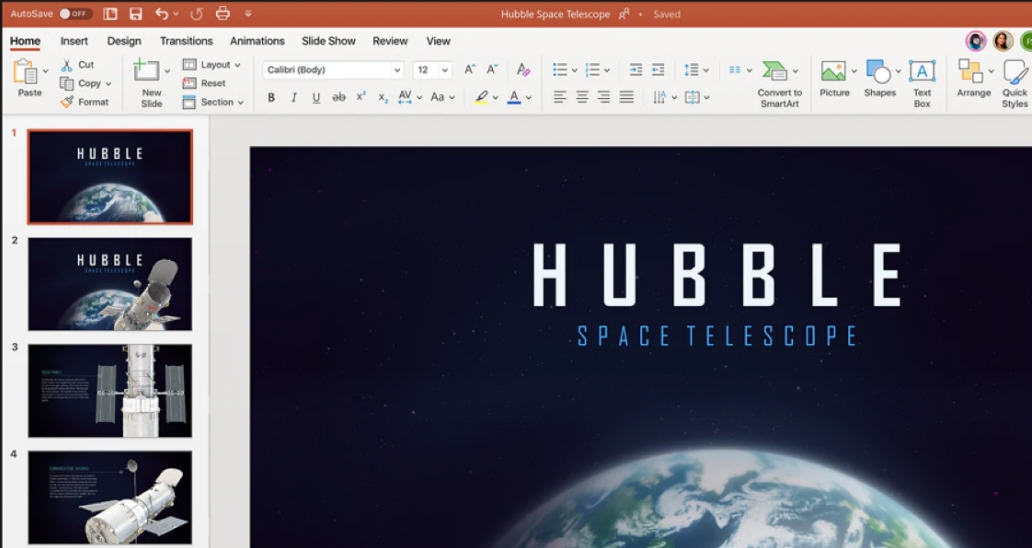Click the Arrange icon
The width and height of the screenshot is (1032, 548).
pos(971,70)
